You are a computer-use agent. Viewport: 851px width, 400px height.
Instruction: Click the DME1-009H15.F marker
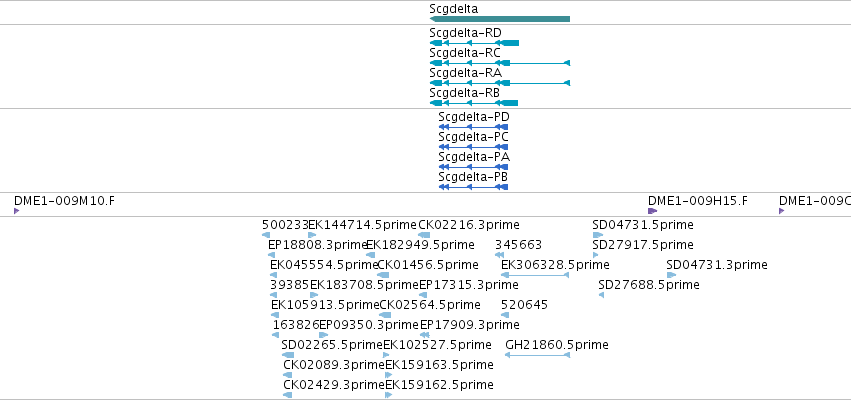pyautogui.click(x=653, y=211)
